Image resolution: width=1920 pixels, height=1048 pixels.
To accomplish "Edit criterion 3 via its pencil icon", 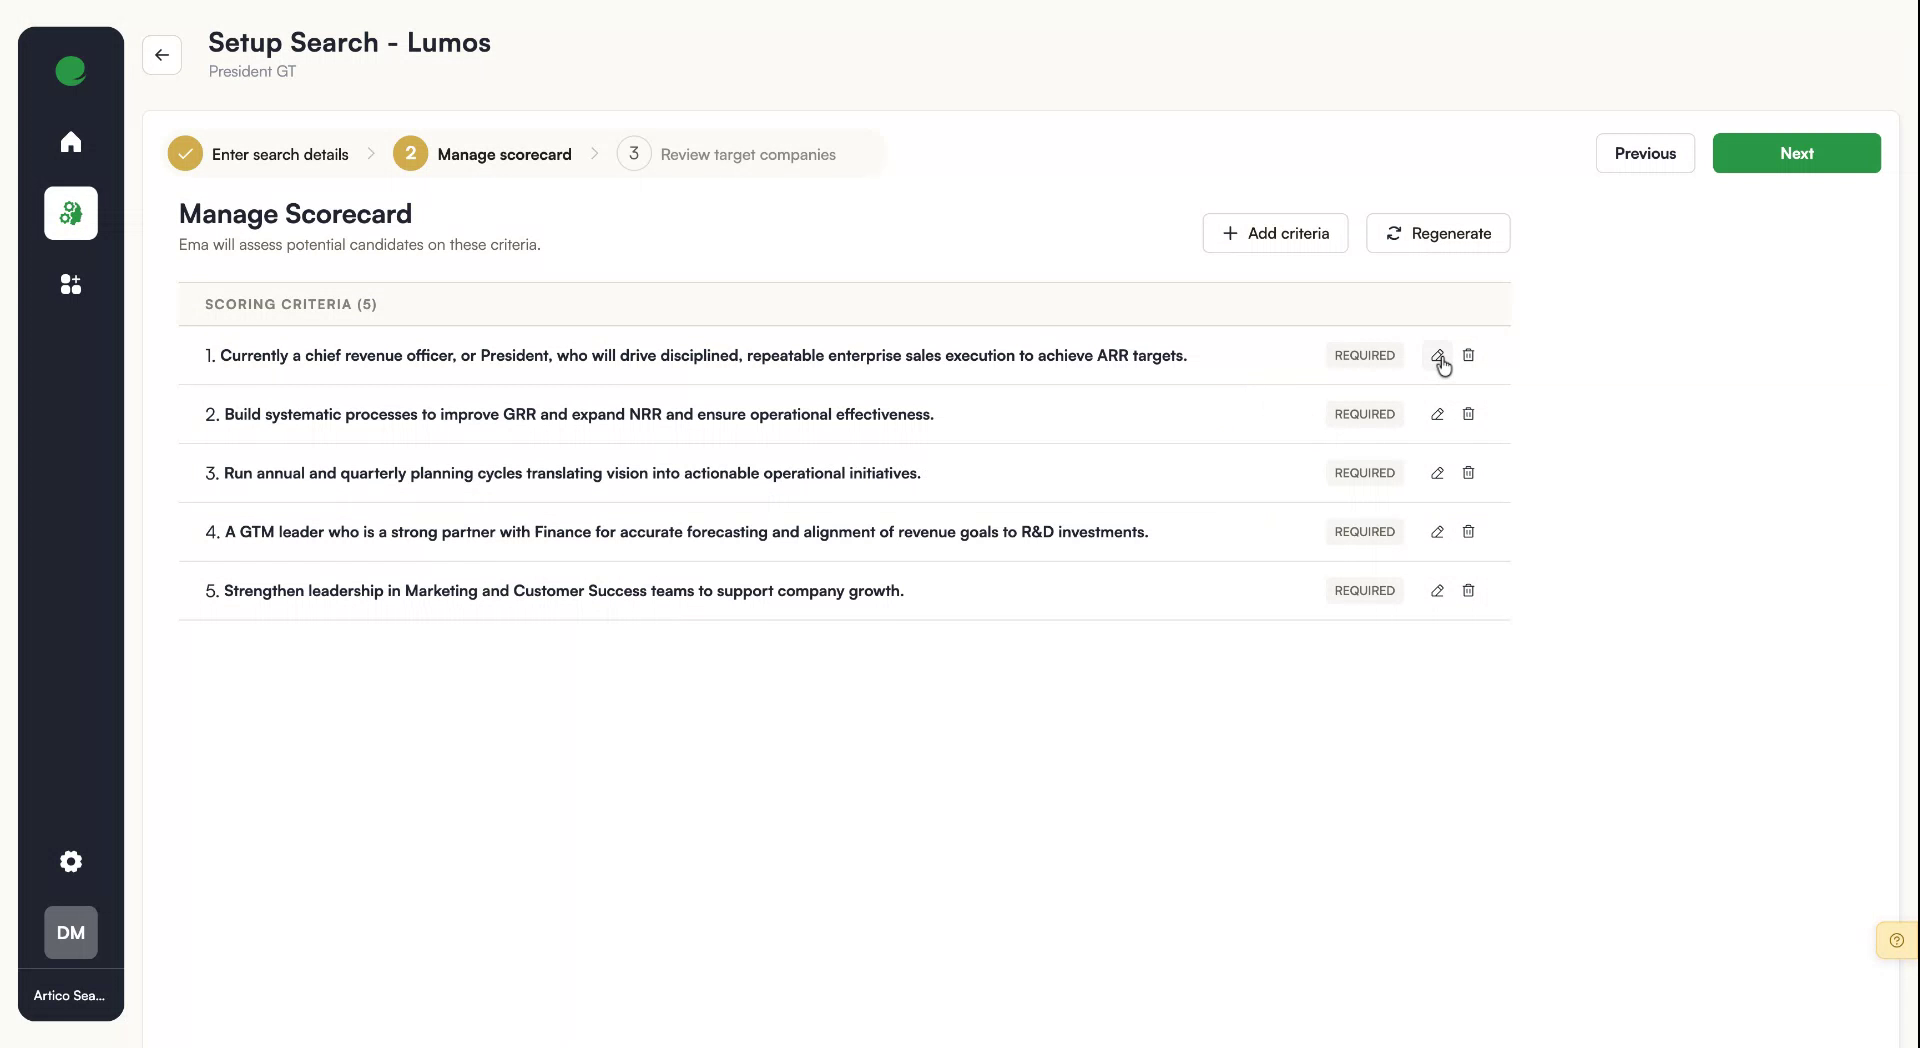I will click(x=1437, y=473).
